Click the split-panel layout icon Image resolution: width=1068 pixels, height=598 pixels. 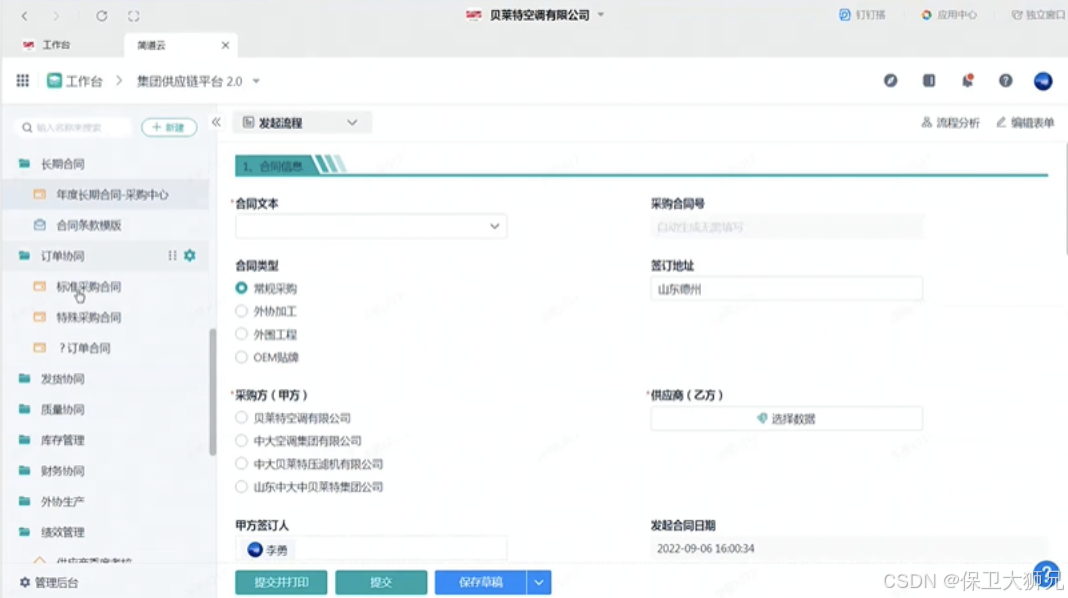tap(929, 81)
